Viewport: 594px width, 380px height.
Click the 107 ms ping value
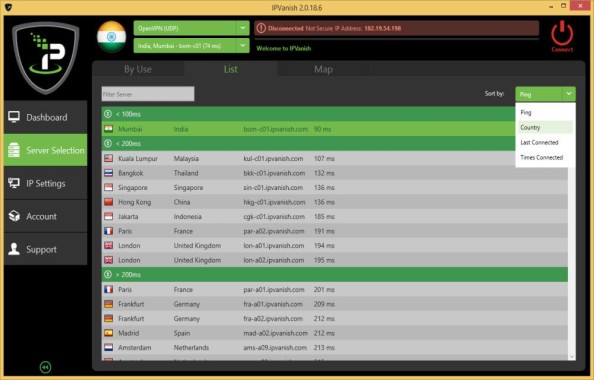pos(324,158)
